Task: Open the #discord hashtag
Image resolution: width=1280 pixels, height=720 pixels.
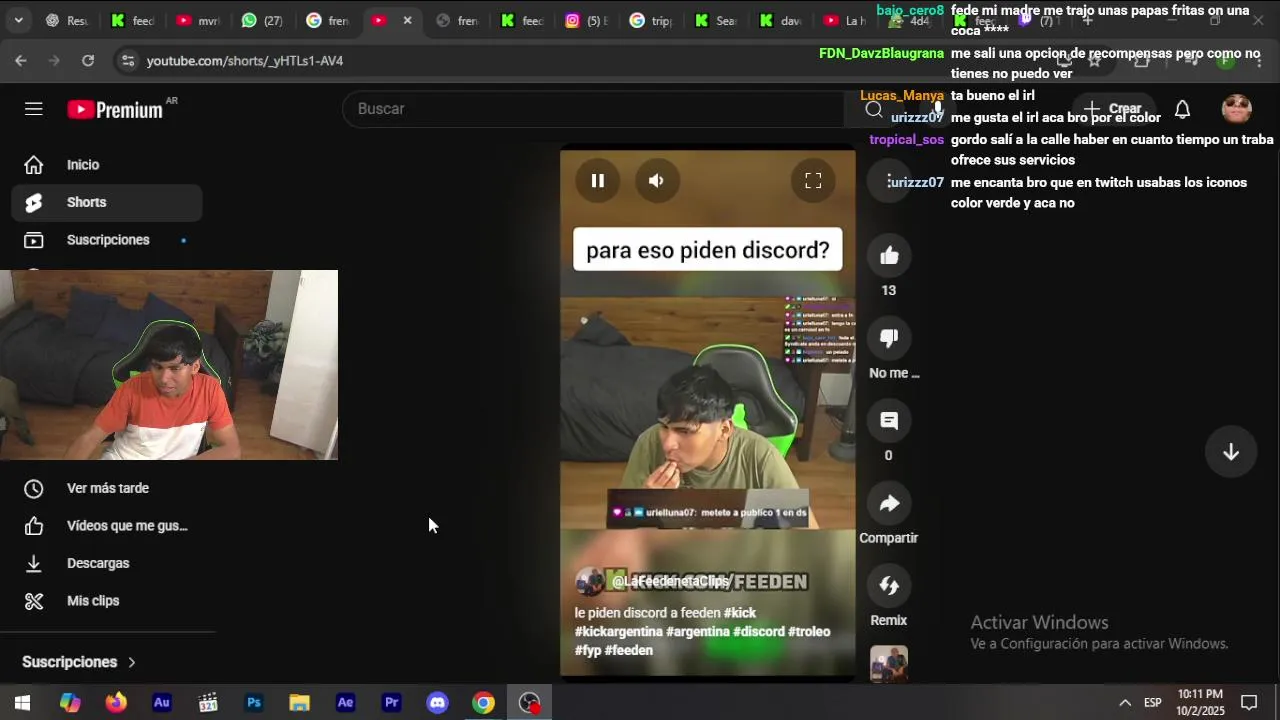Action: 758,632
